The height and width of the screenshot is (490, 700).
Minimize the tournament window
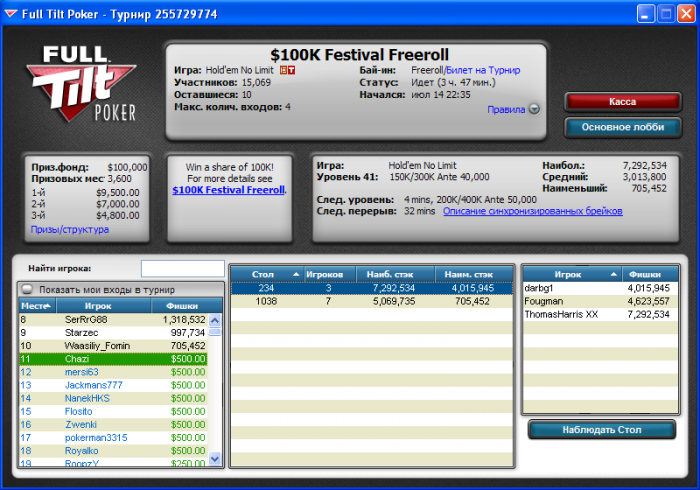(645, 14)
